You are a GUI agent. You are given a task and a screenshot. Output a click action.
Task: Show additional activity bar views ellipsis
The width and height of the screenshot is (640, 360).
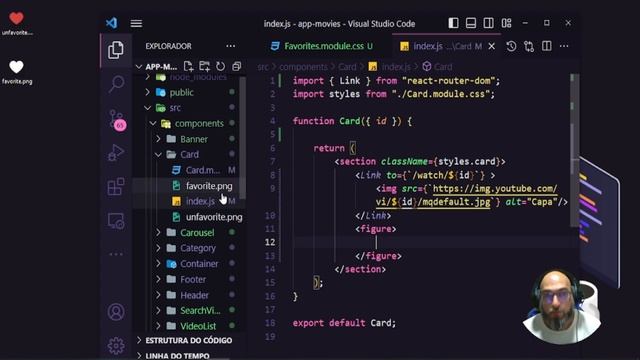[x=116, y=254]
